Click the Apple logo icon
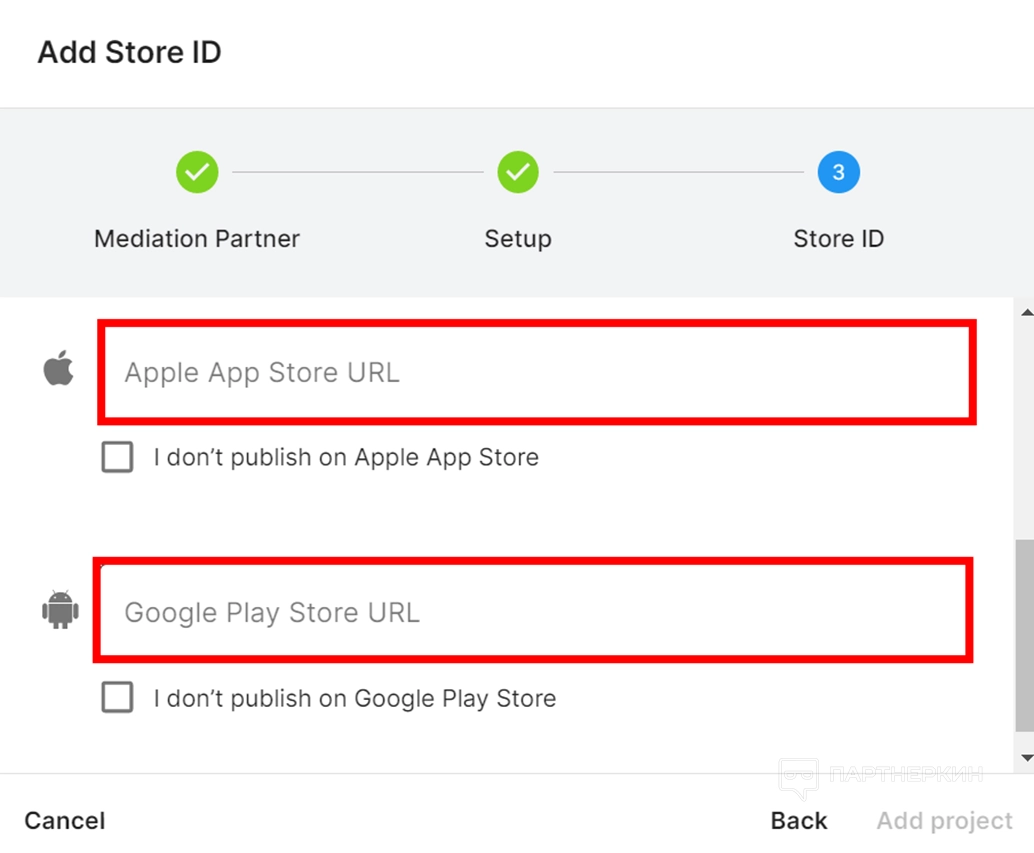Screen dimensions: 1034x853 59,369
